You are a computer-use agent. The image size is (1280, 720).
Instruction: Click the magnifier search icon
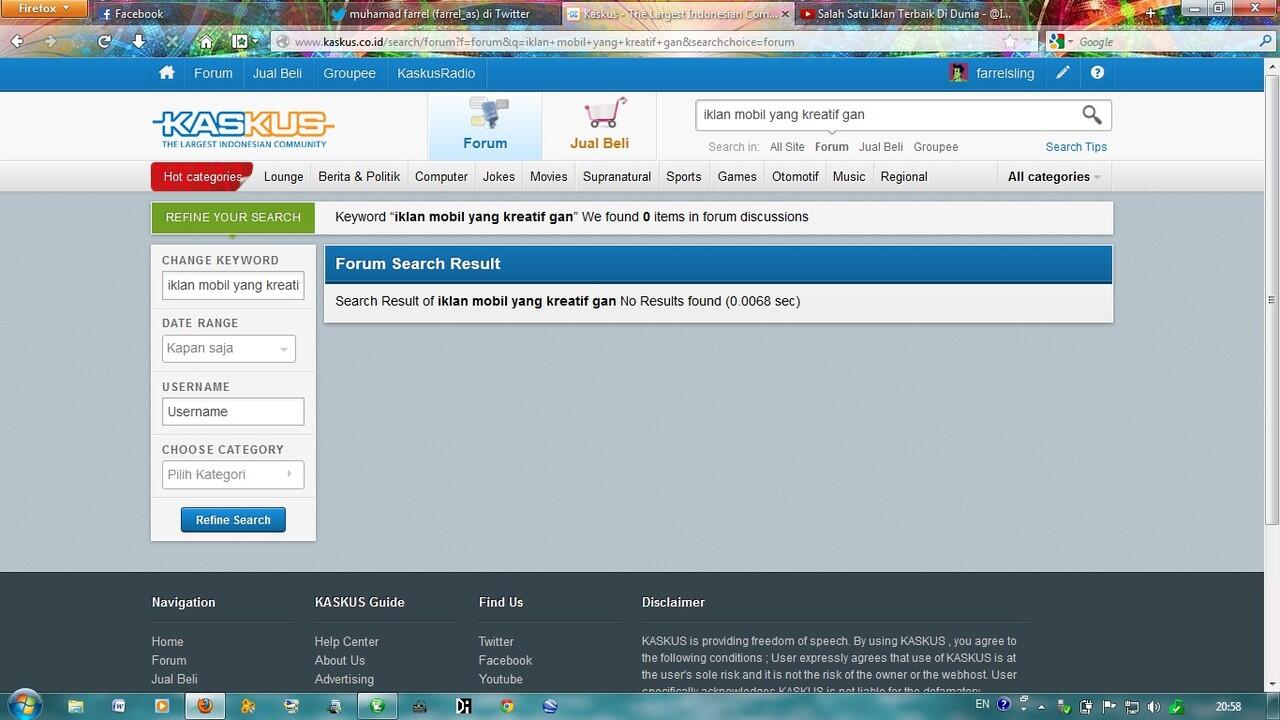tap(1092, 115)
